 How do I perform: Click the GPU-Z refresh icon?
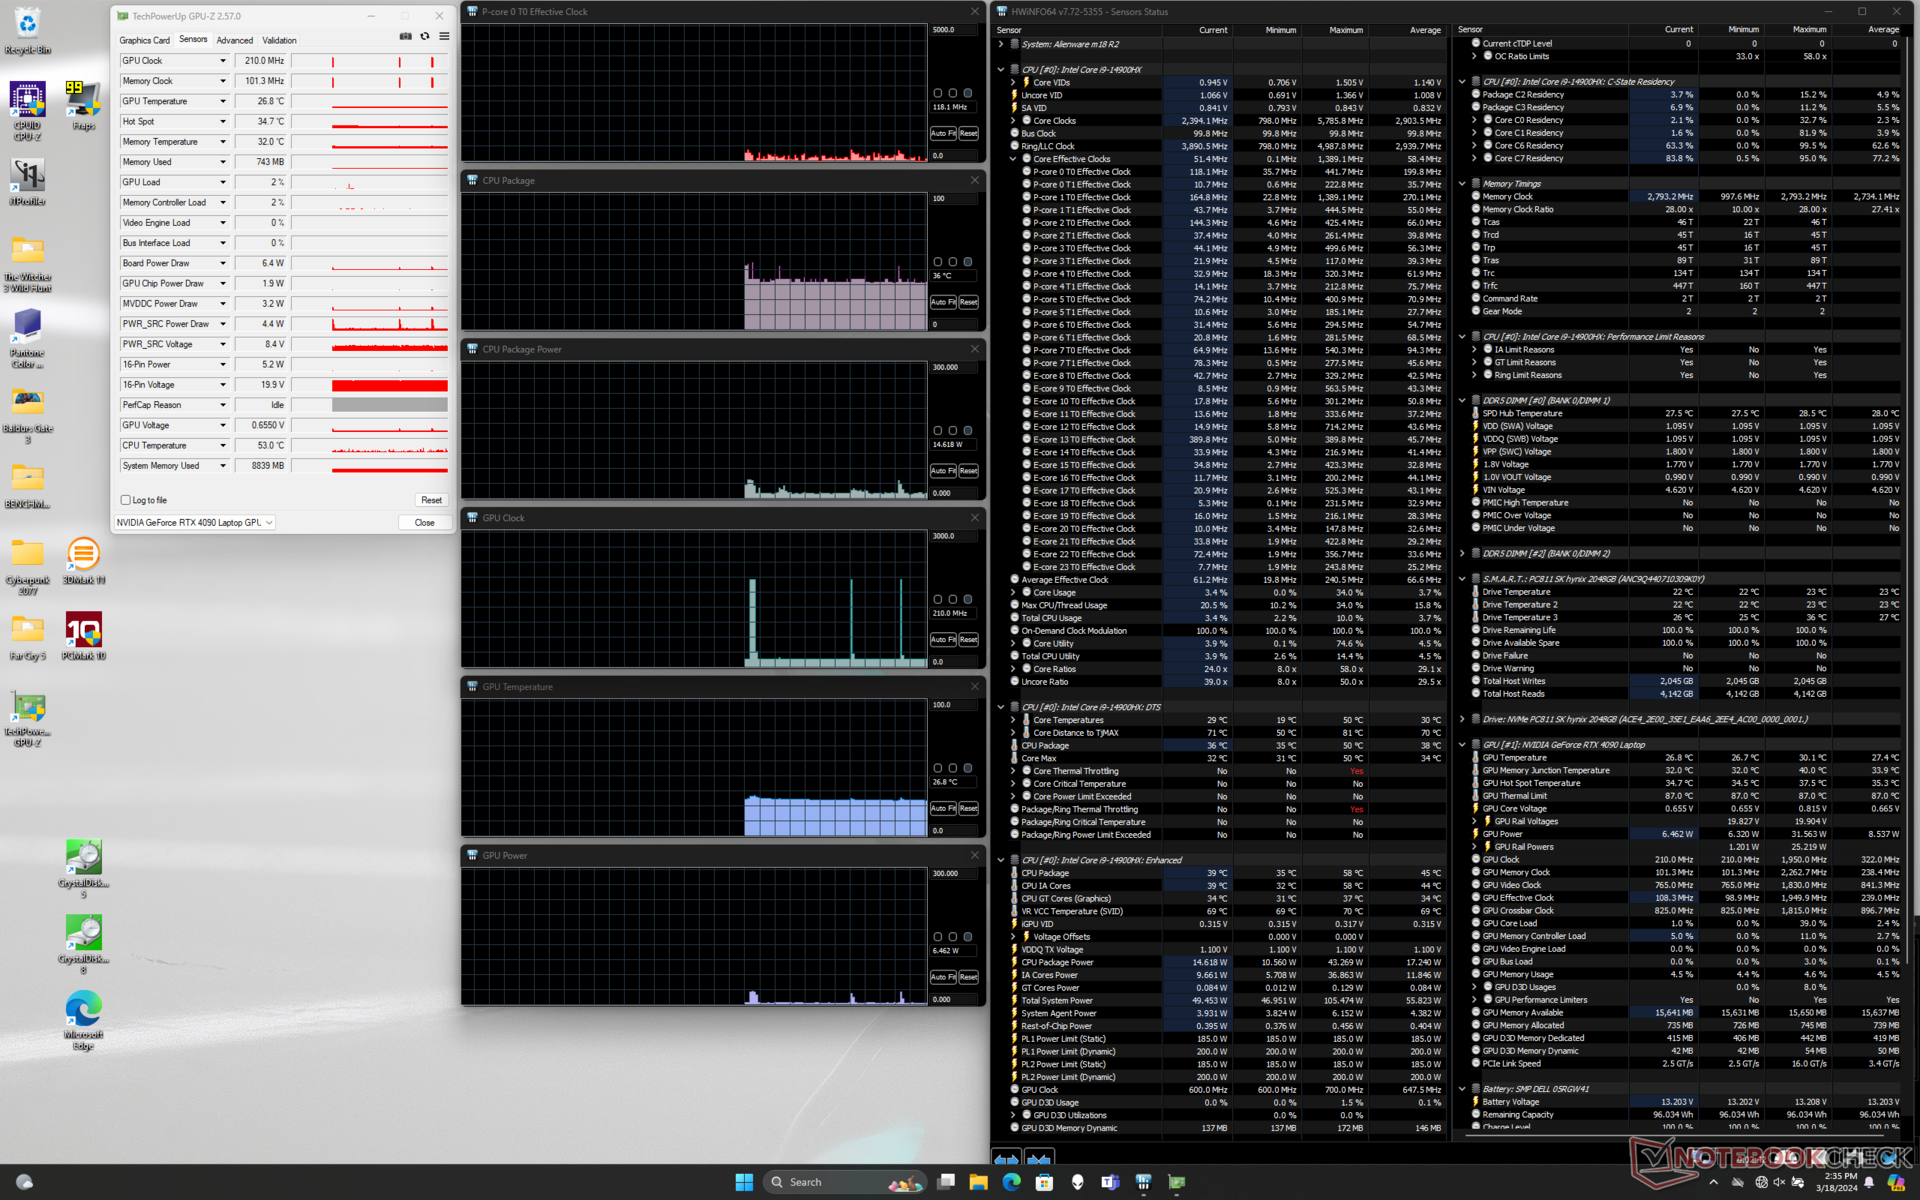[x=425, y=36]
